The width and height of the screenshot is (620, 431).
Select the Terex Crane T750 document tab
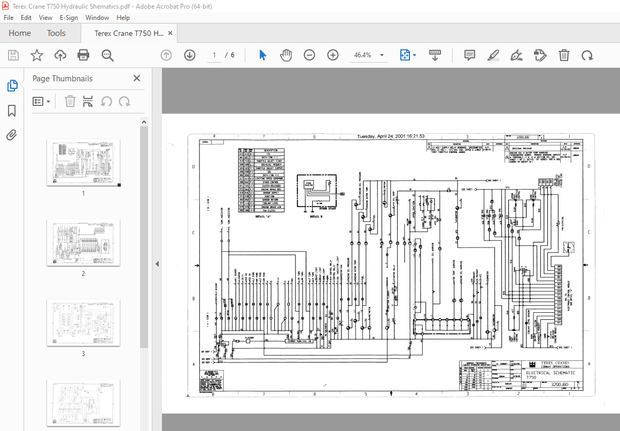[x=129, y=33]
